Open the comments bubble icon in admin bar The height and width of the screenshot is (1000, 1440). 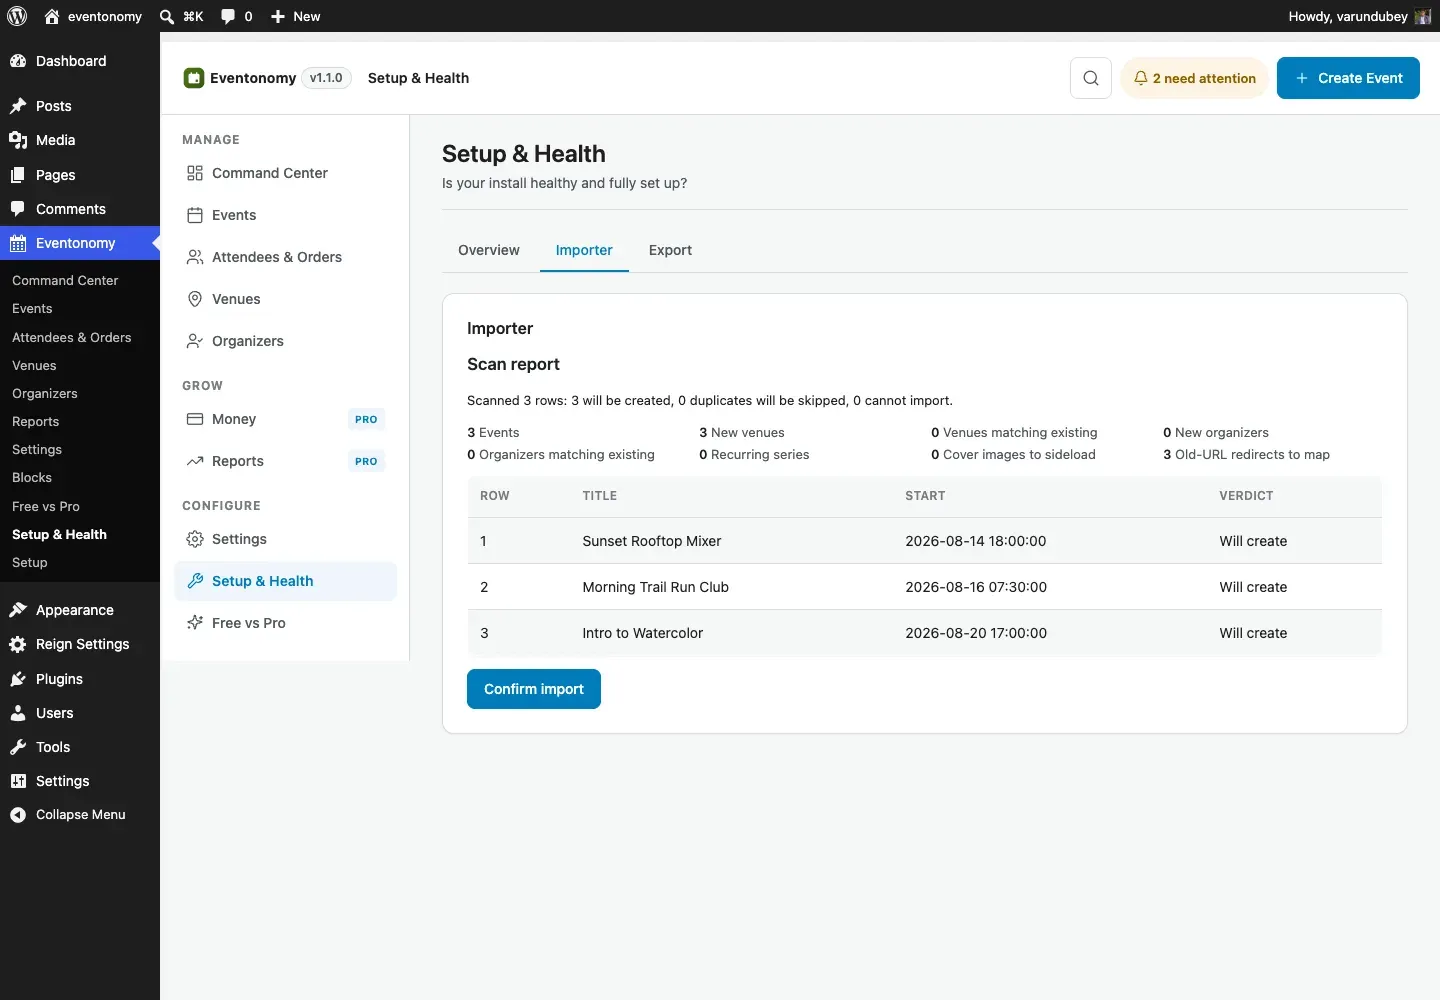(228, 16)
